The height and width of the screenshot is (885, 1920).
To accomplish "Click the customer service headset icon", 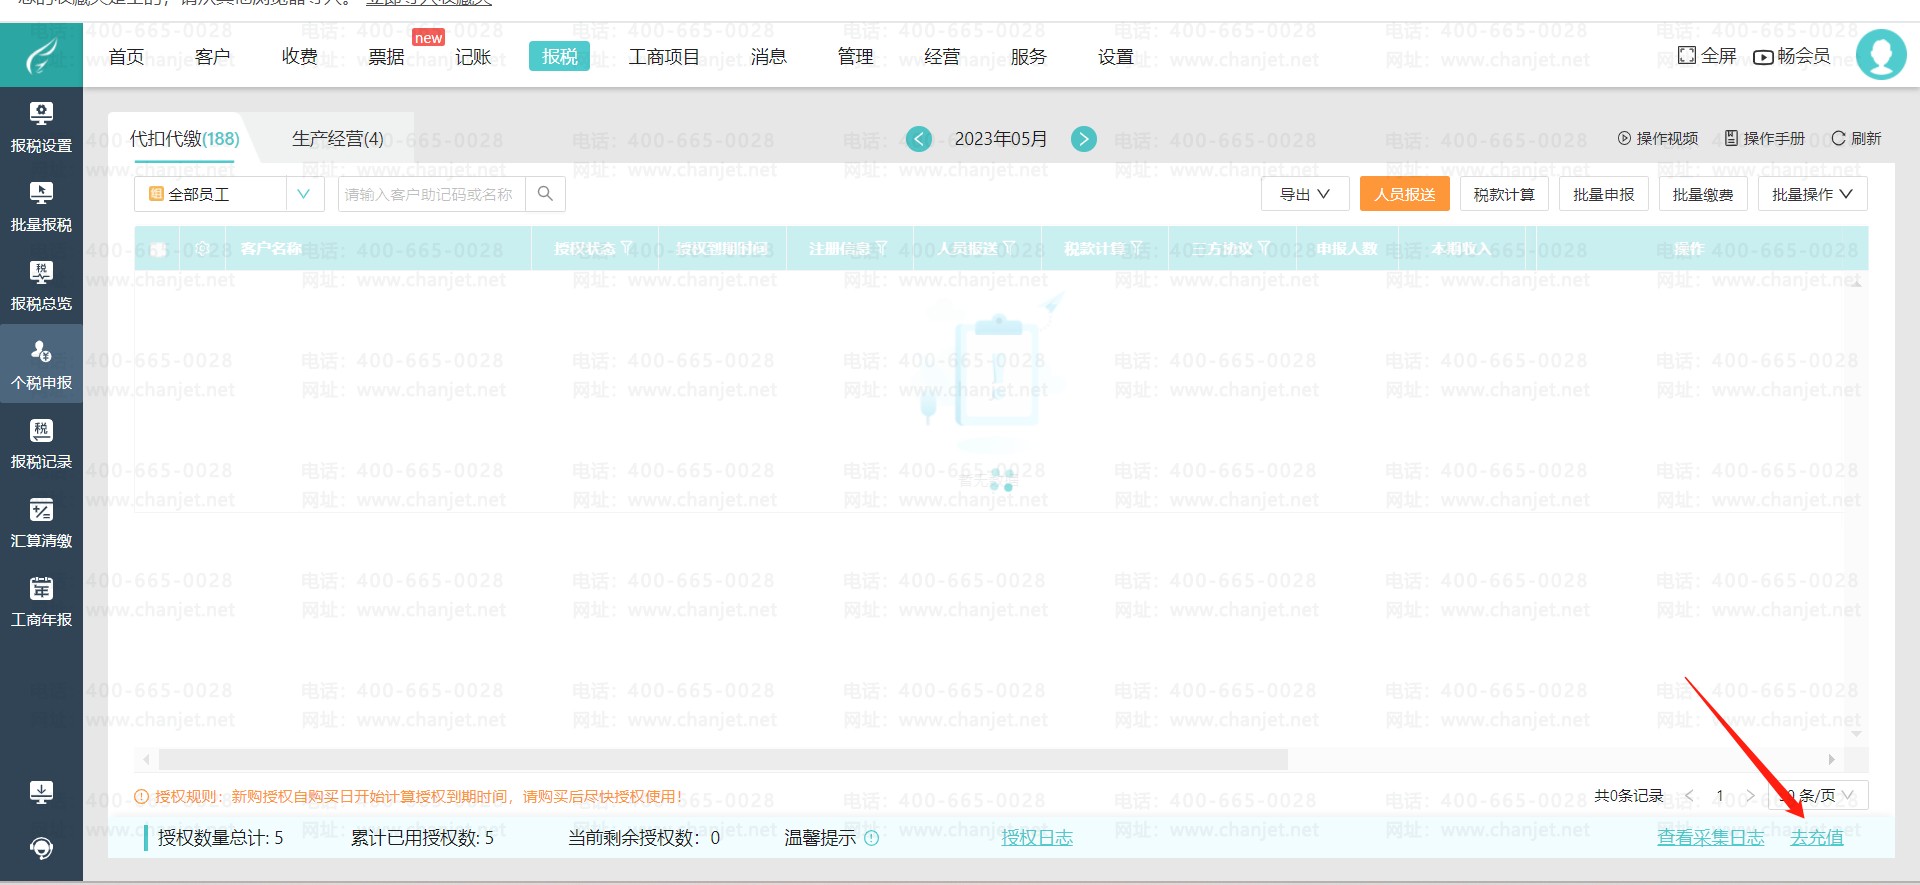I will point(41,848).
